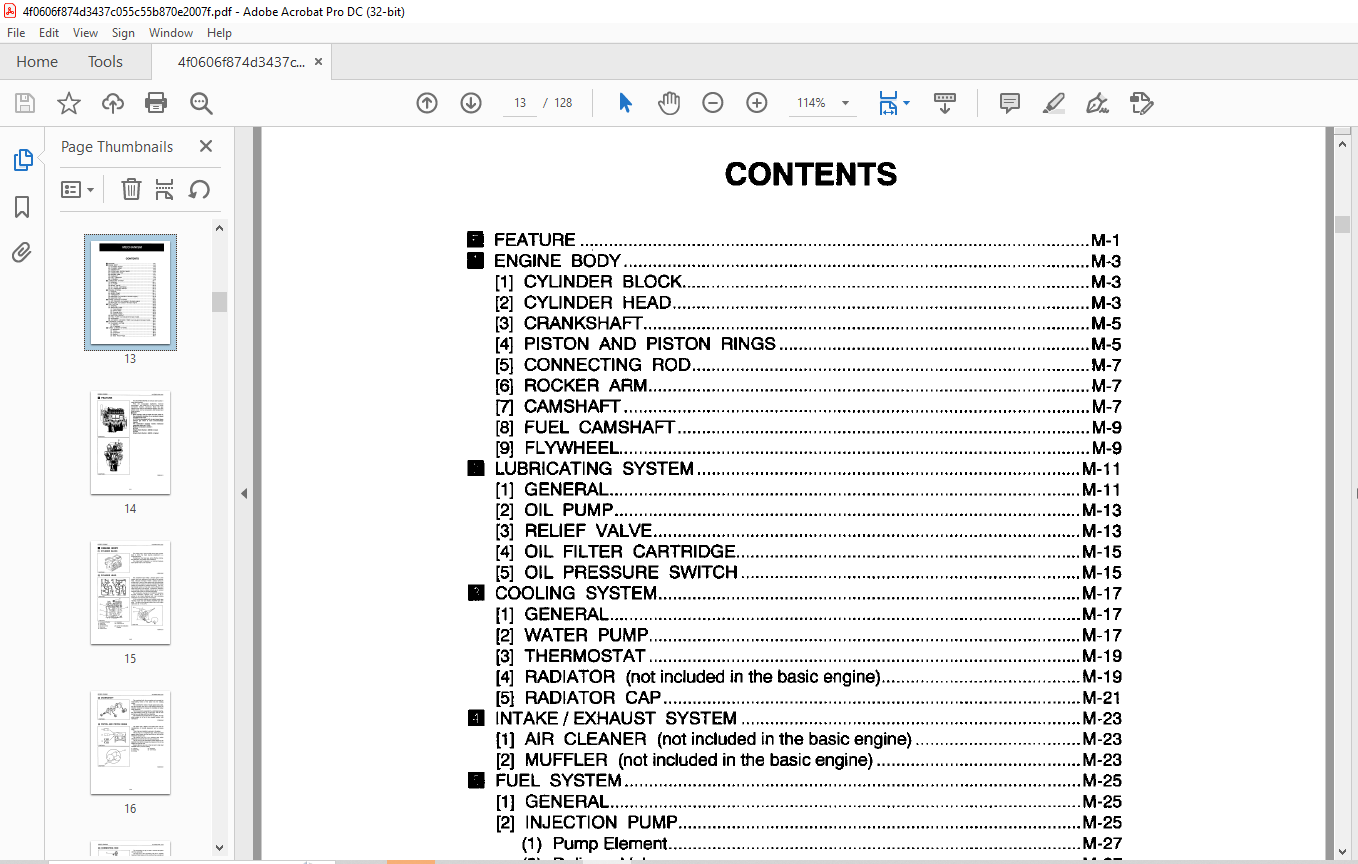Click the CYLINDER BLOCK contents entry

808,282
